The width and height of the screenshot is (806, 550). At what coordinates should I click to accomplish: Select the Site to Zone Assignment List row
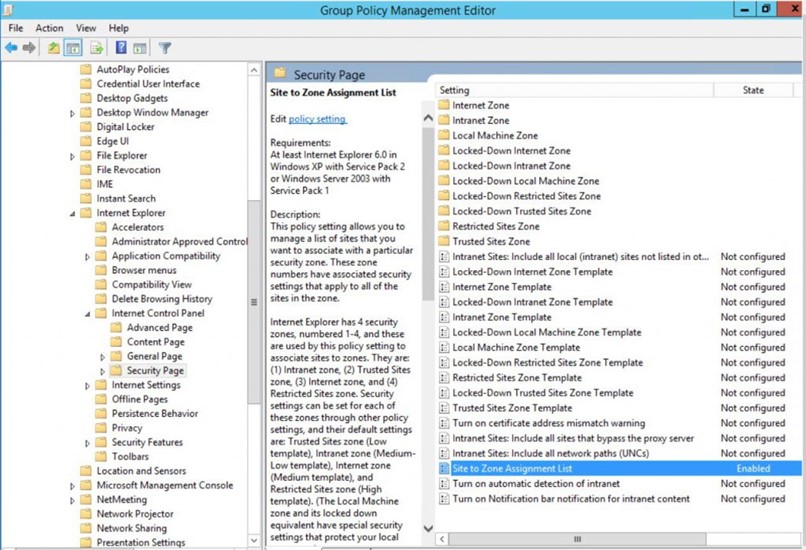(619, 468)
